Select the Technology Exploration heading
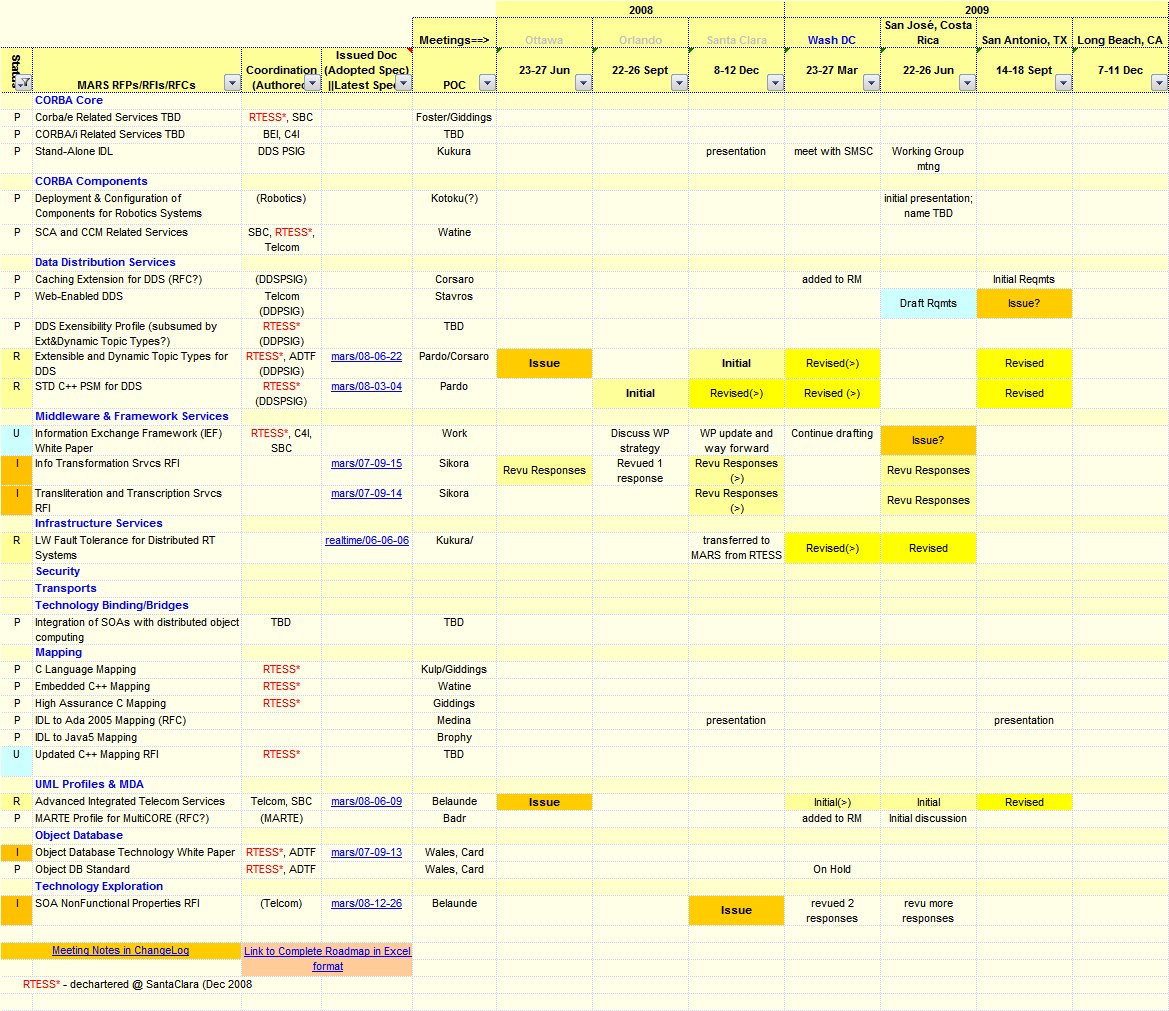Image resolution: width=1169 pixels, height=1011 pixels. [x=99, y=886]
